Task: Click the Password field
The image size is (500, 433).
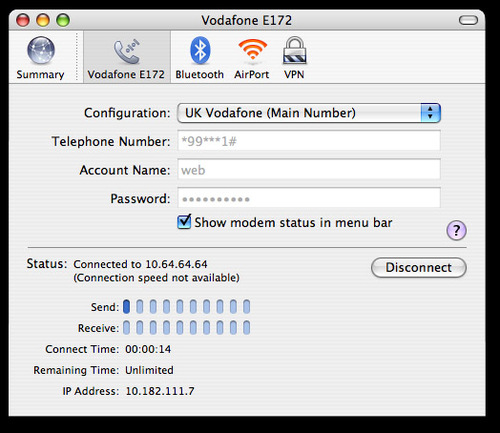Action: (x=309, y=198)
